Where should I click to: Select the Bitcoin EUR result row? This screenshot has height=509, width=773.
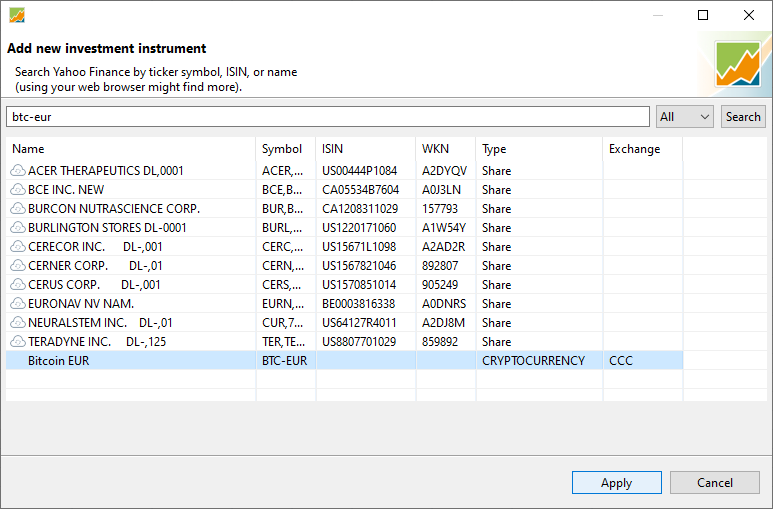point(344,361)
